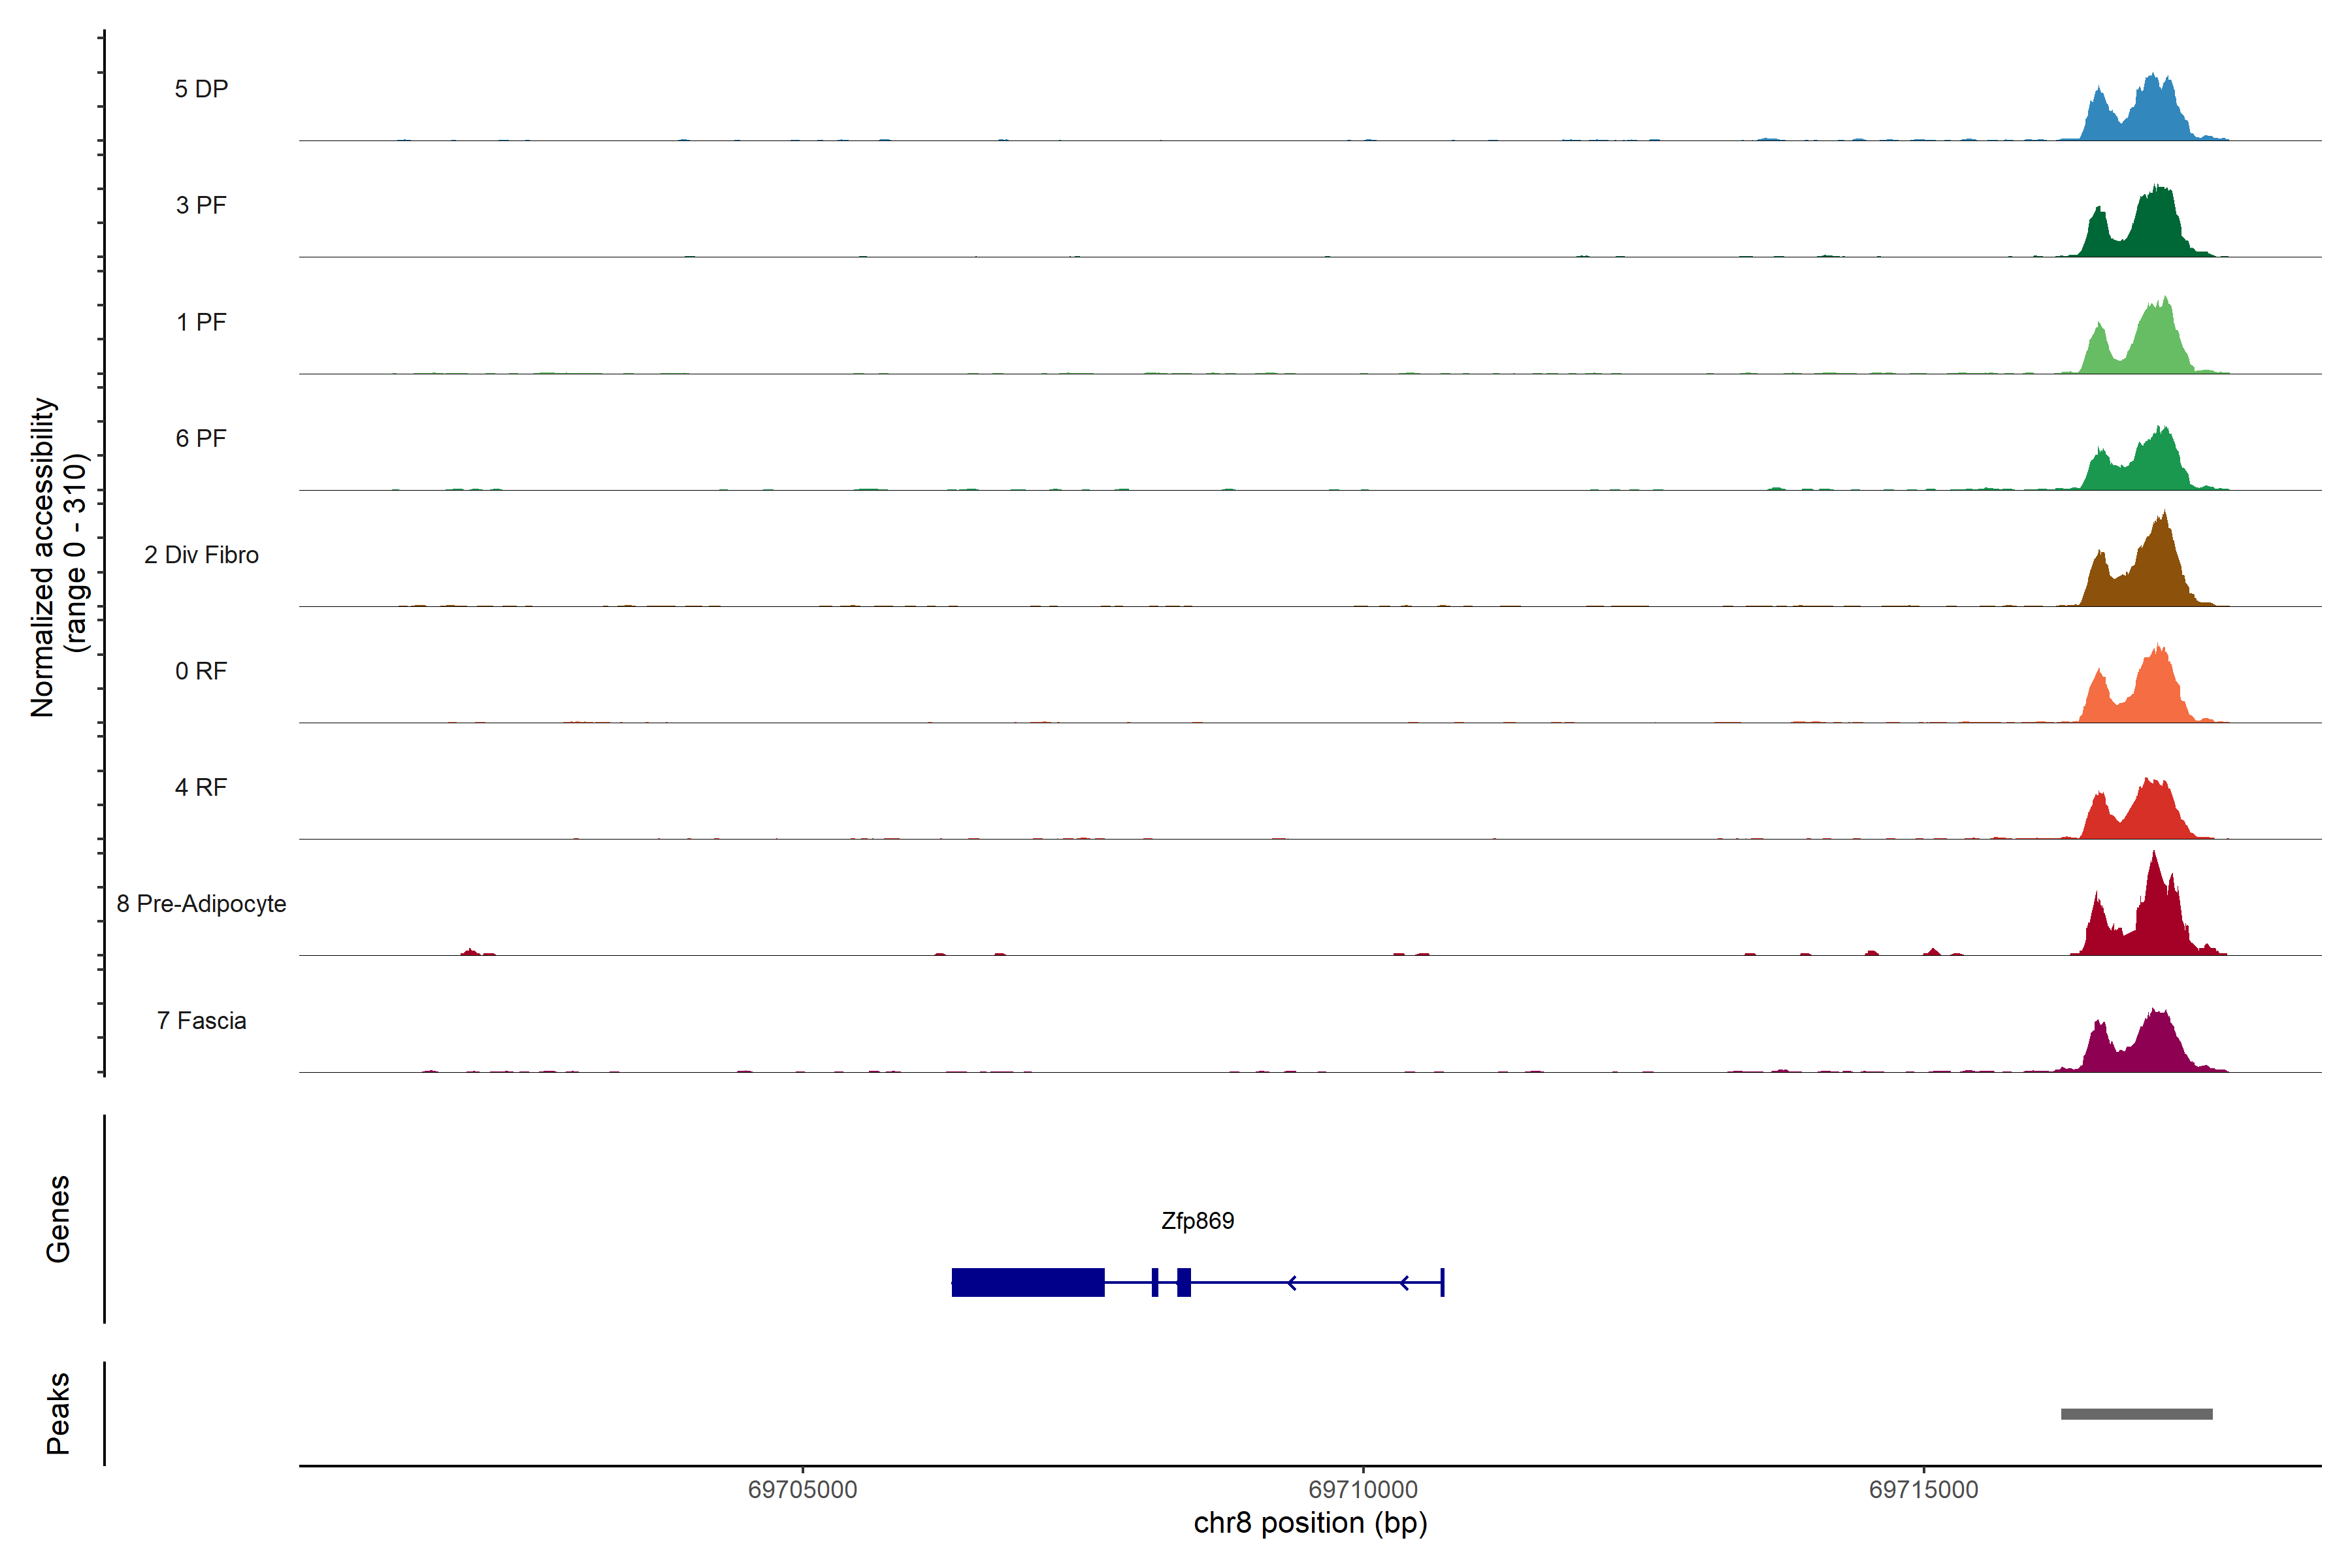This screenshot has width=2352, height=1568.
Task: Click the 69715000 axis tick label
Action: pos(1923,1490)
